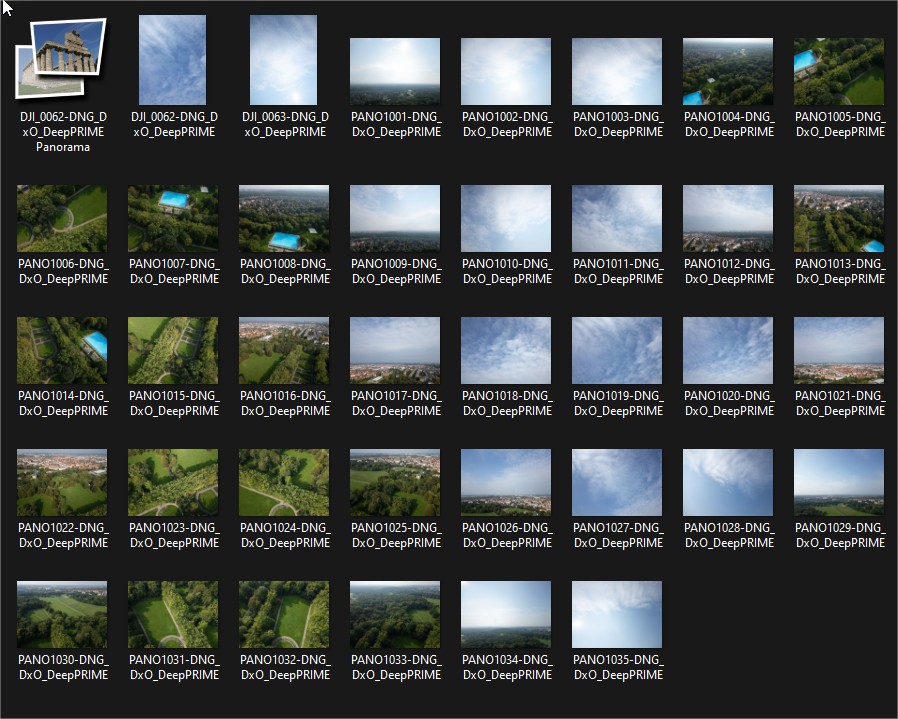This screenshot has height=719, width=898.
Task: Select the PANO1023-DNG park thumbnail
Action: click(173, 482)
